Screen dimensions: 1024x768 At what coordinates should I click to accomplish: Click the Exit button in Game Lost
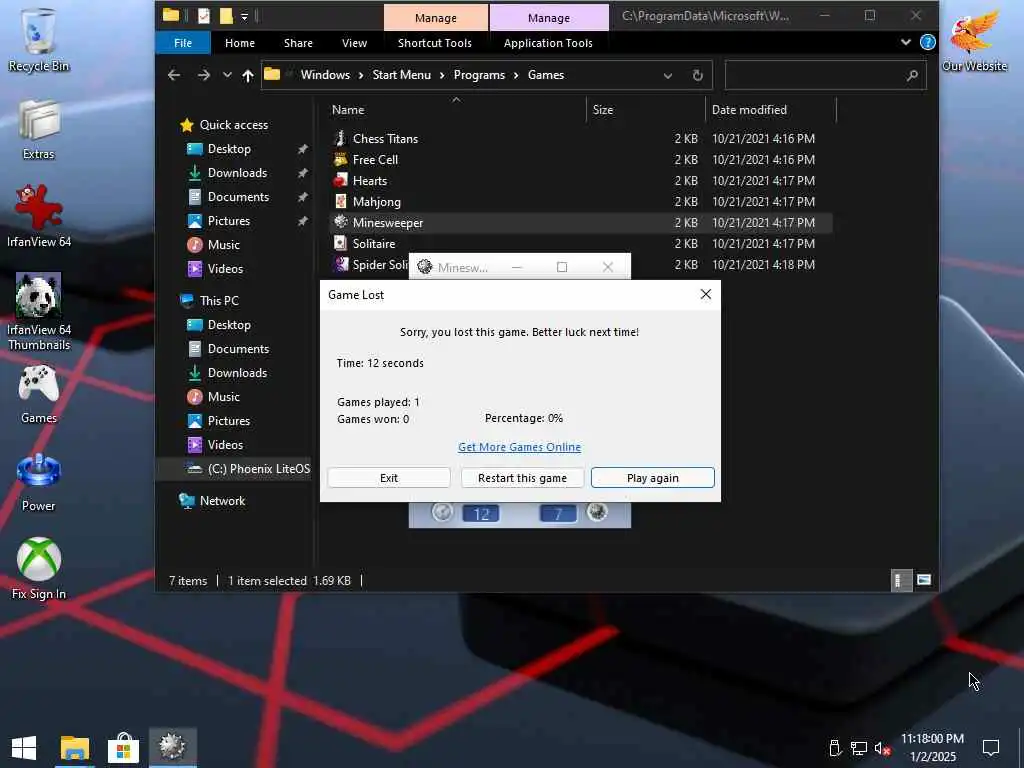[x=389, y=477]
